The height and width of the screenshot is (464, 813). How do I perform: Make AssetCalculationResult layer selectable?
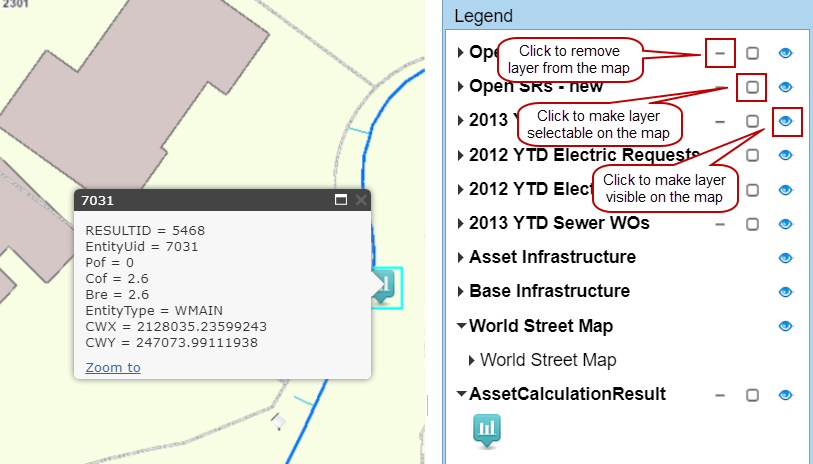(752, 395)
